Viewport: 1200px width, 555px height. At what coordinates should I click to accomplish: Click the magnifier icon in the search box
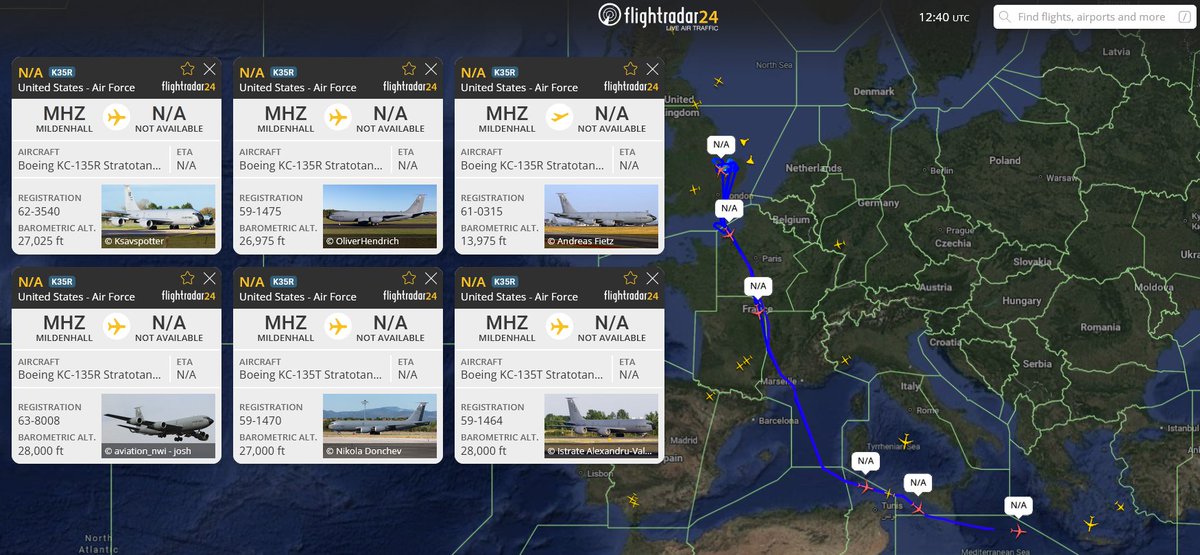[x=1006, y=17]
